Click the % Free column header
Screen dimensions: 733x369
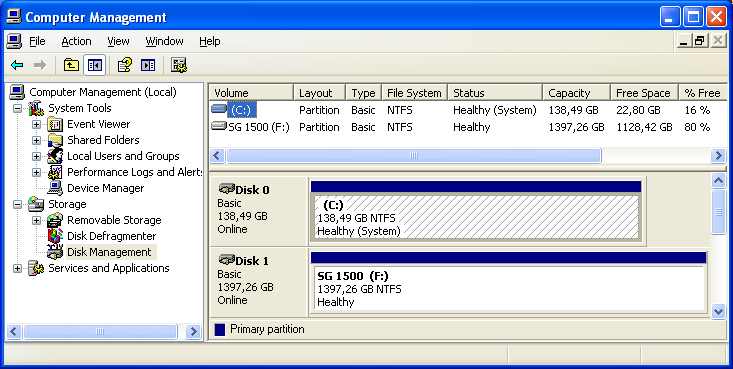click(x=703, y=93)
